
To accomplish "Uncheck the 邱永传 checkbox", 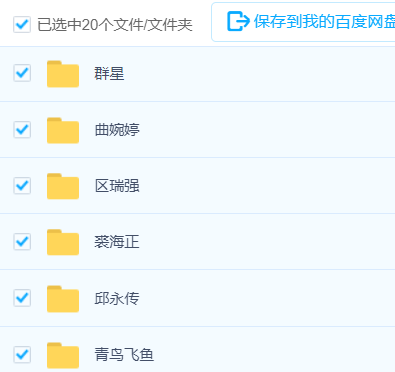I will tap(22, 298).
